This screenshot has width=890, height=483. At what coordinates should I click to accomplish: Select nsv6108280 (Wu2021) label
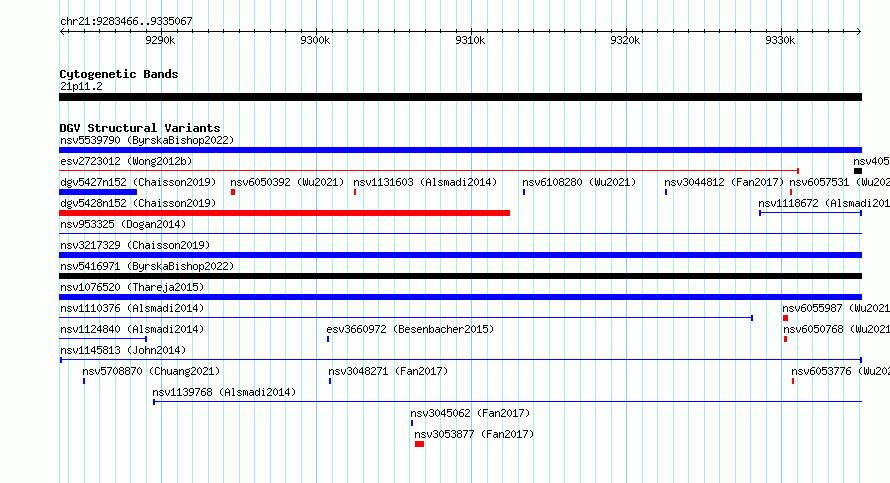(579, 182)
